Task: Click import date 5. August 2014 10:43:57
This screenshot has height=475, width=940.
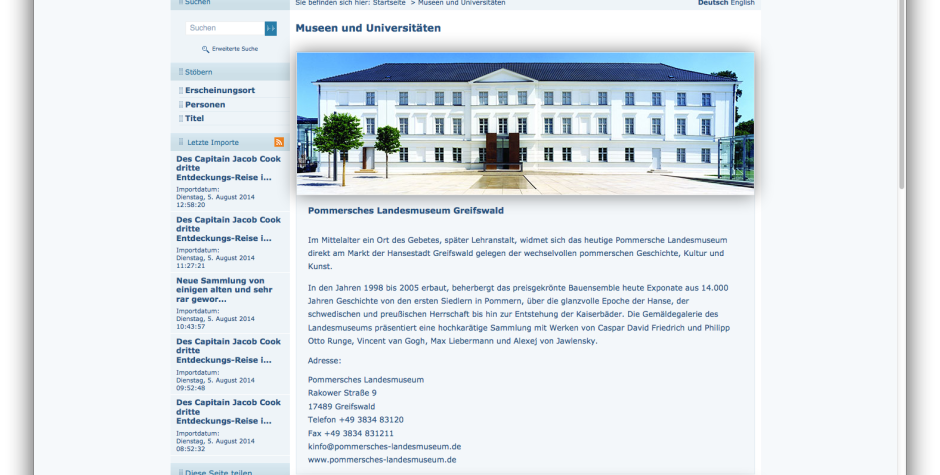Action: pyautogui.click(x=215, y=319)
